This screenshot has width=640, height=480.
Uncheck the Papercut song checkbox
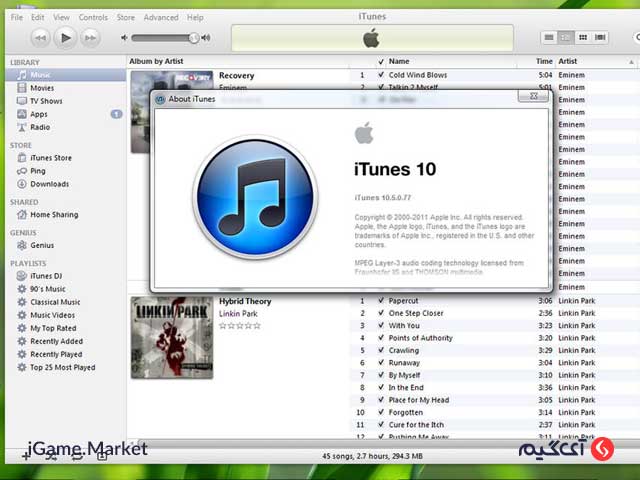[x=381, y=301]
